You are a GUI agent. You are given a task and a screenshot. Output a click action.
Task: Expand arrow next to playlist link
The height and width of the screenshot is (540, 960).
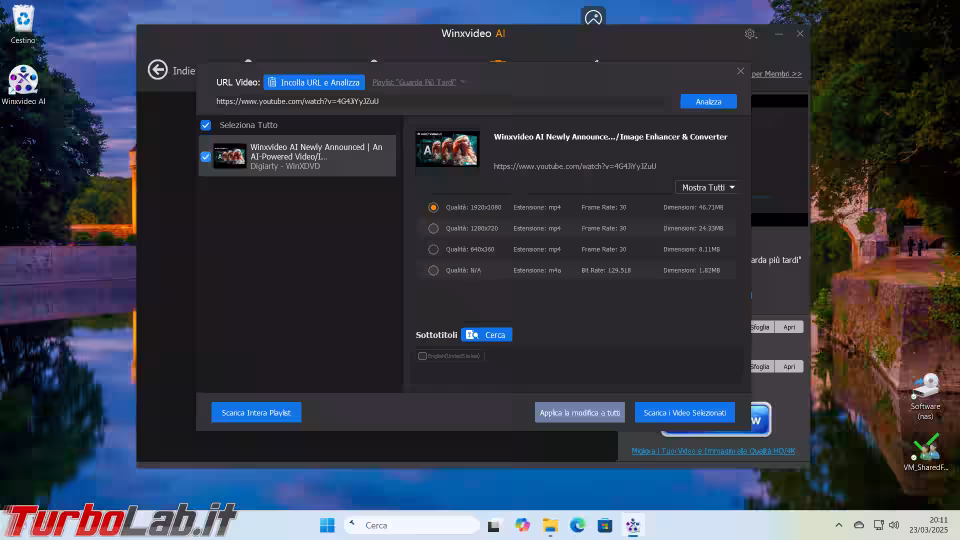pos(463,82)
